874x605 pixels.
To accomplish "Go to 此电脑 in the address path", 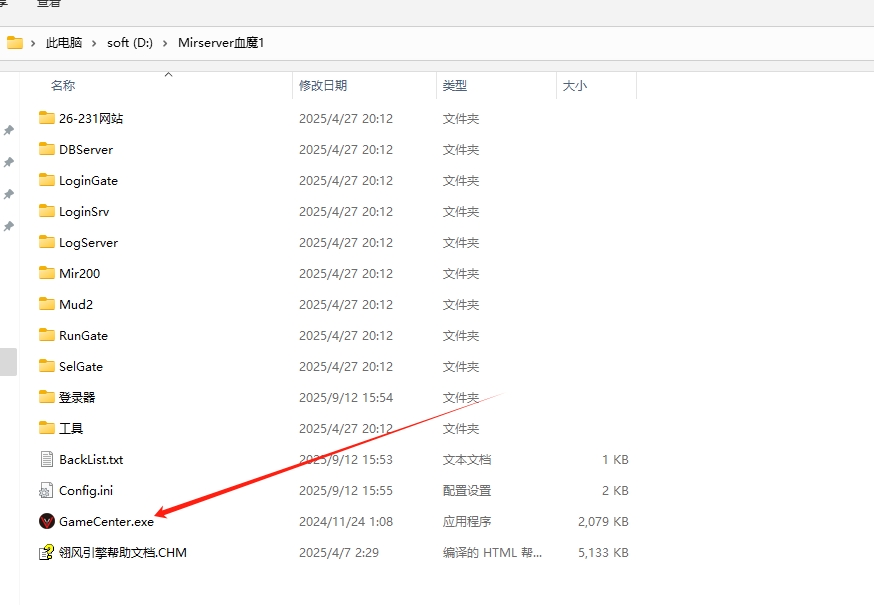I will coord(64,43).
